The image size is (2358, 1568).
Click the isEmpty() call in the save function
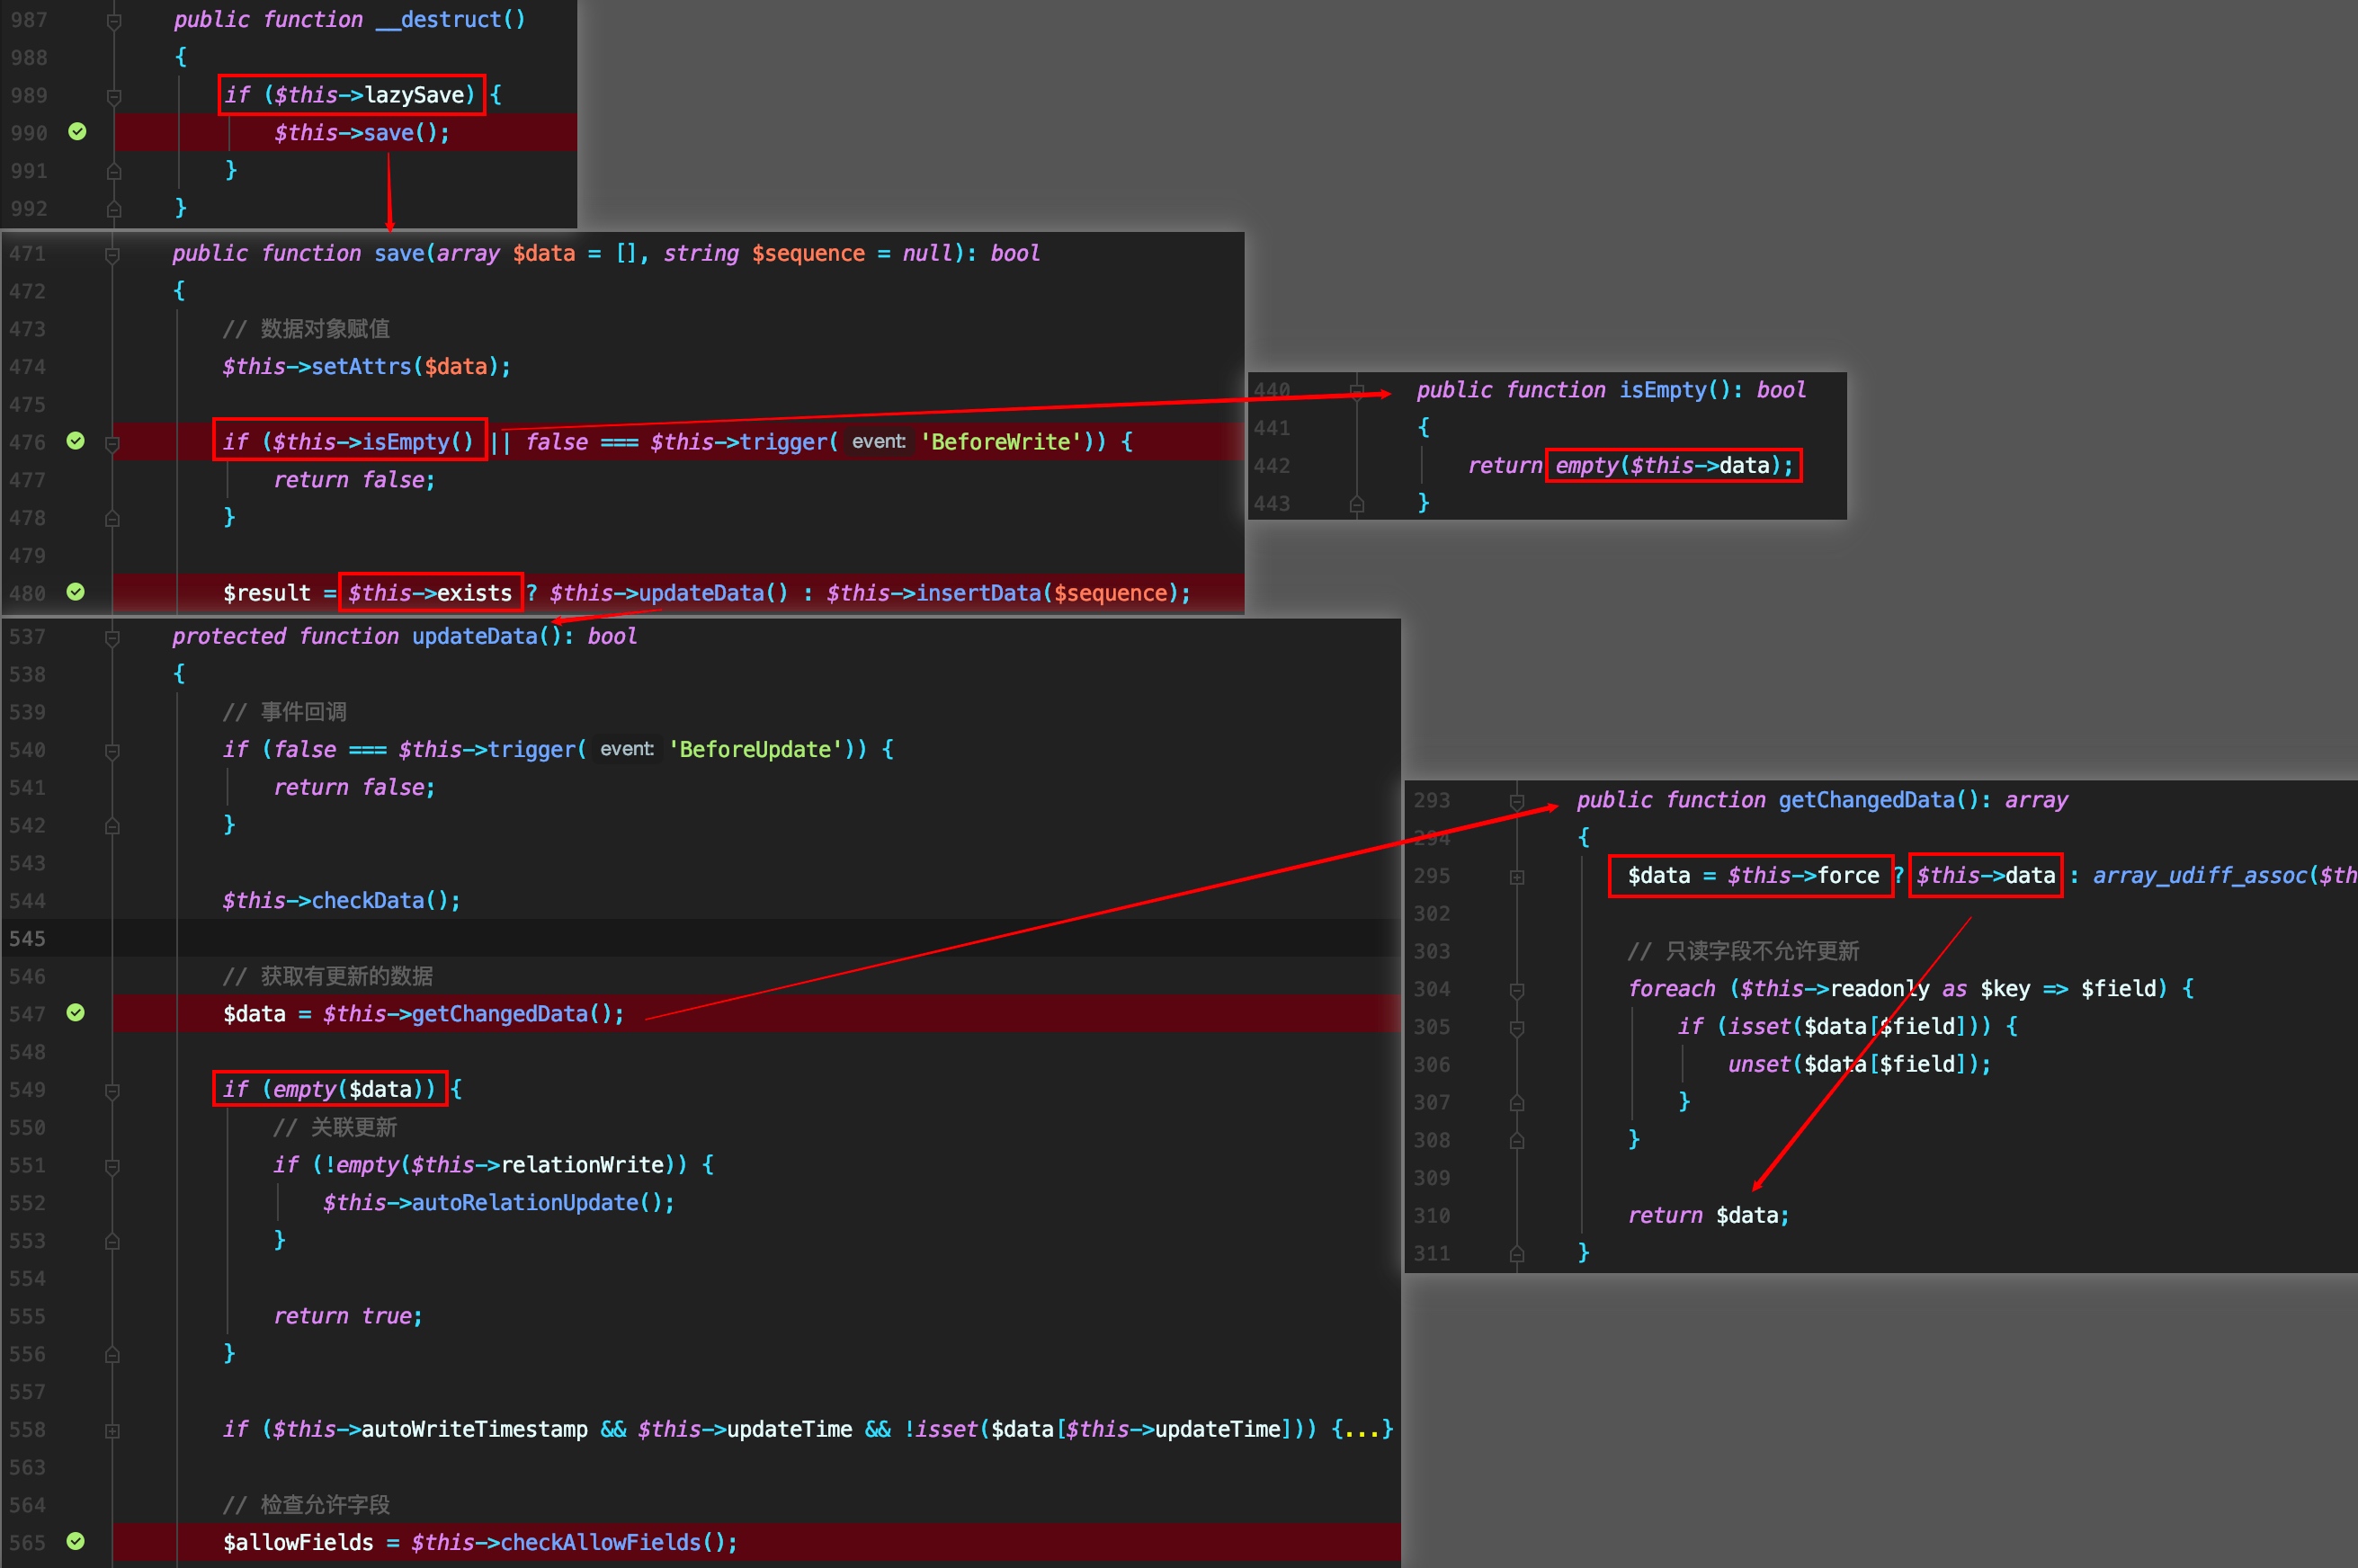418,442
